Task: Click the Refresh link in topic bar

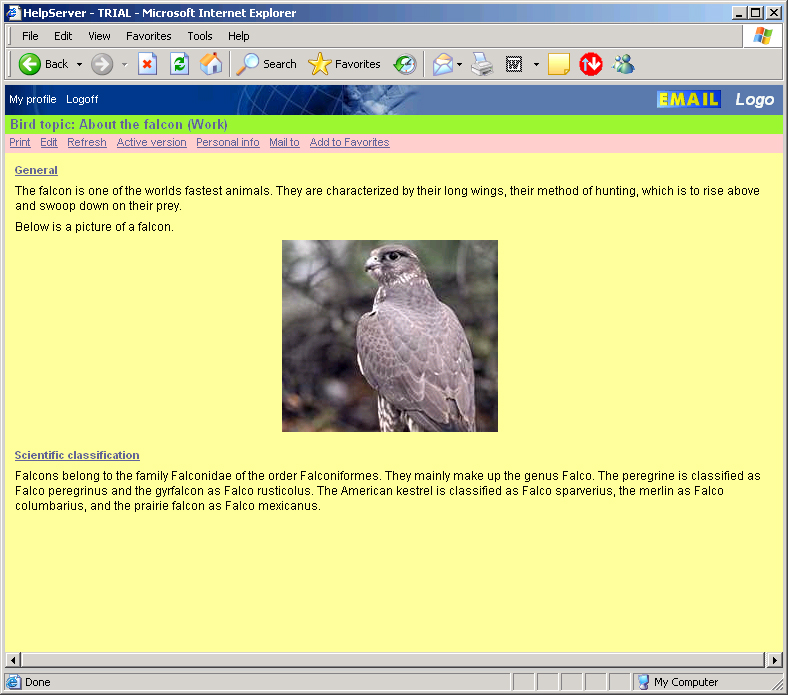Action: [87, 142]
